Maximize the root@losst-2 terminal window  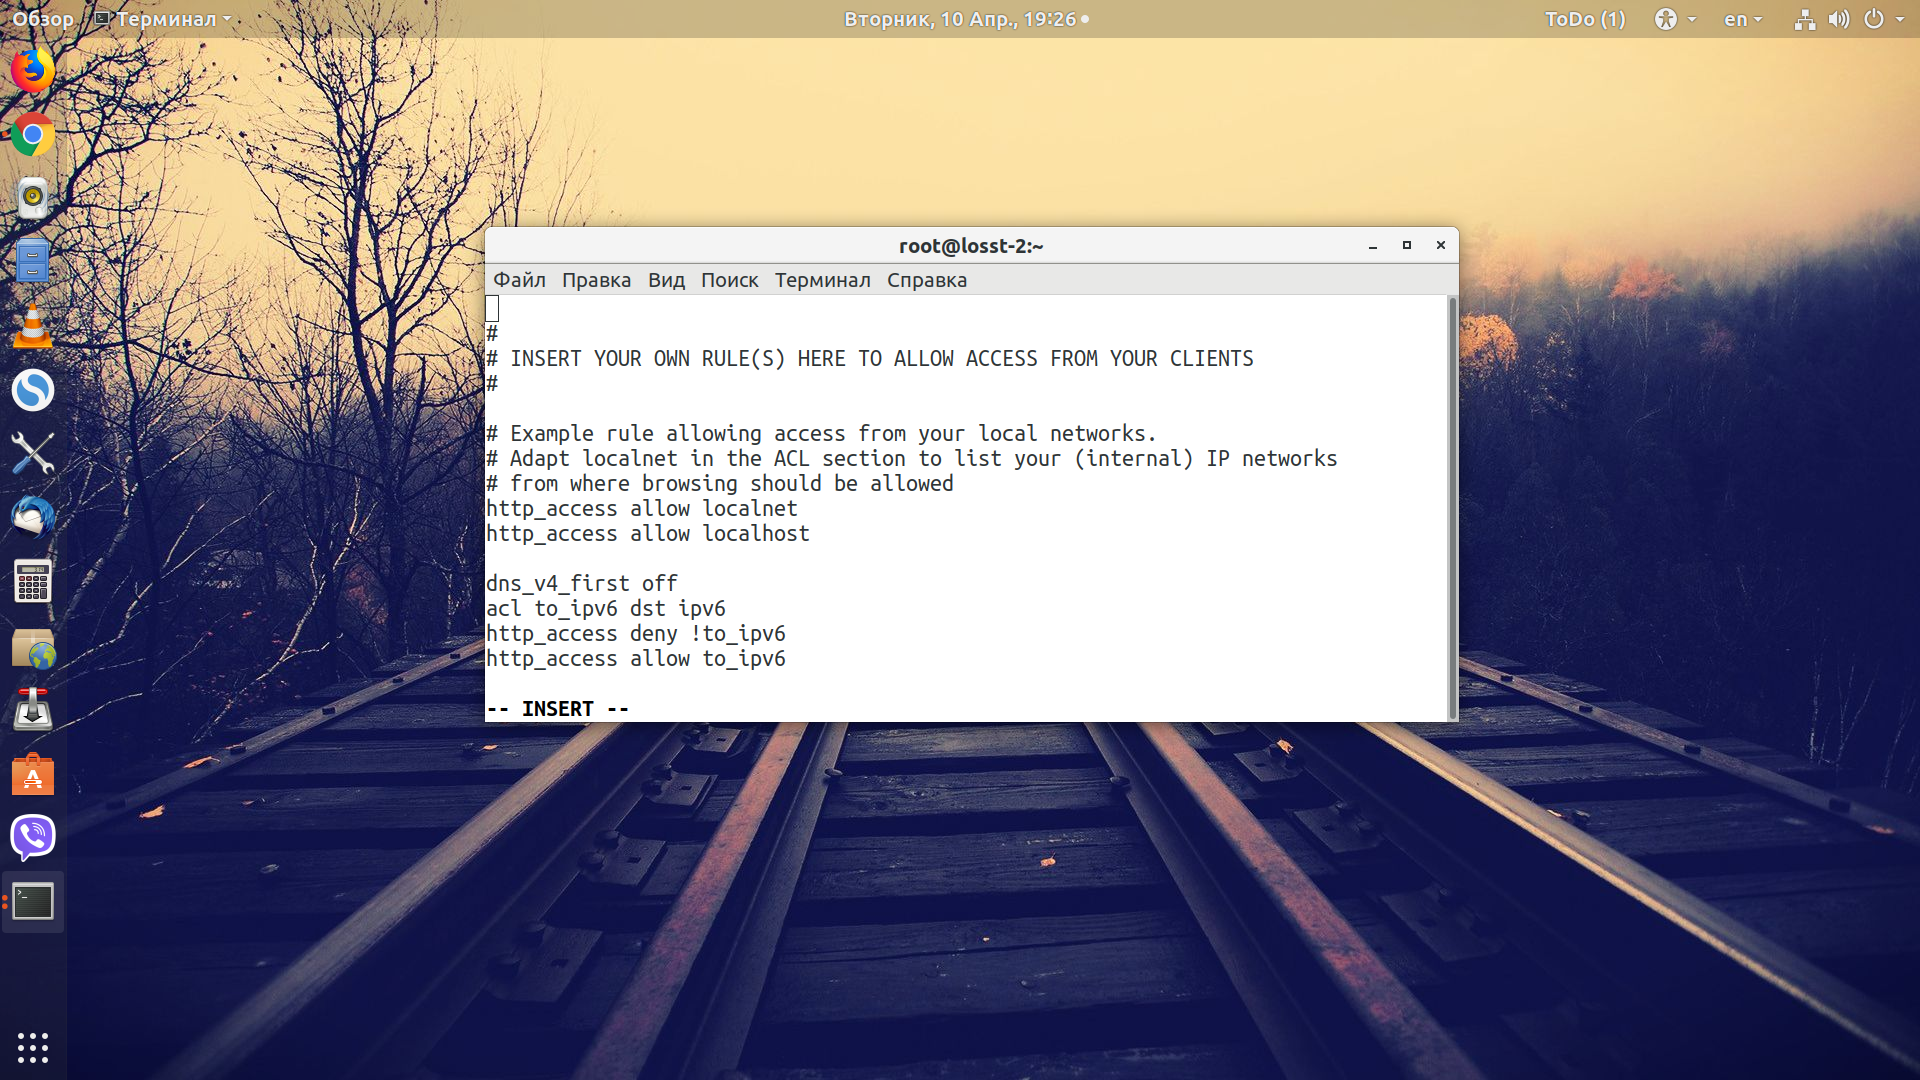tap(1407, 246)
